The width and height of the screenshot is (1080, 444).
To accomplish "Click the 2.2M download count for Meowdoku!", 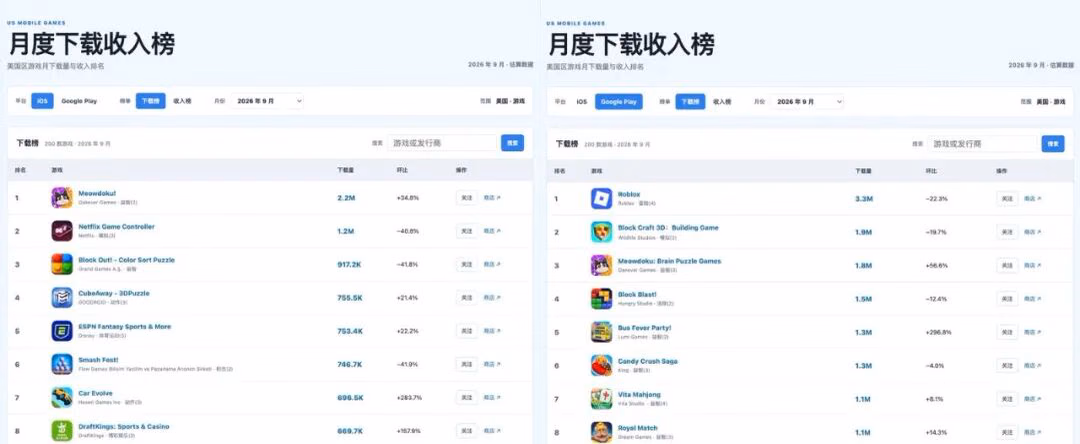I will pyautogui.click(x=345, y=198).
